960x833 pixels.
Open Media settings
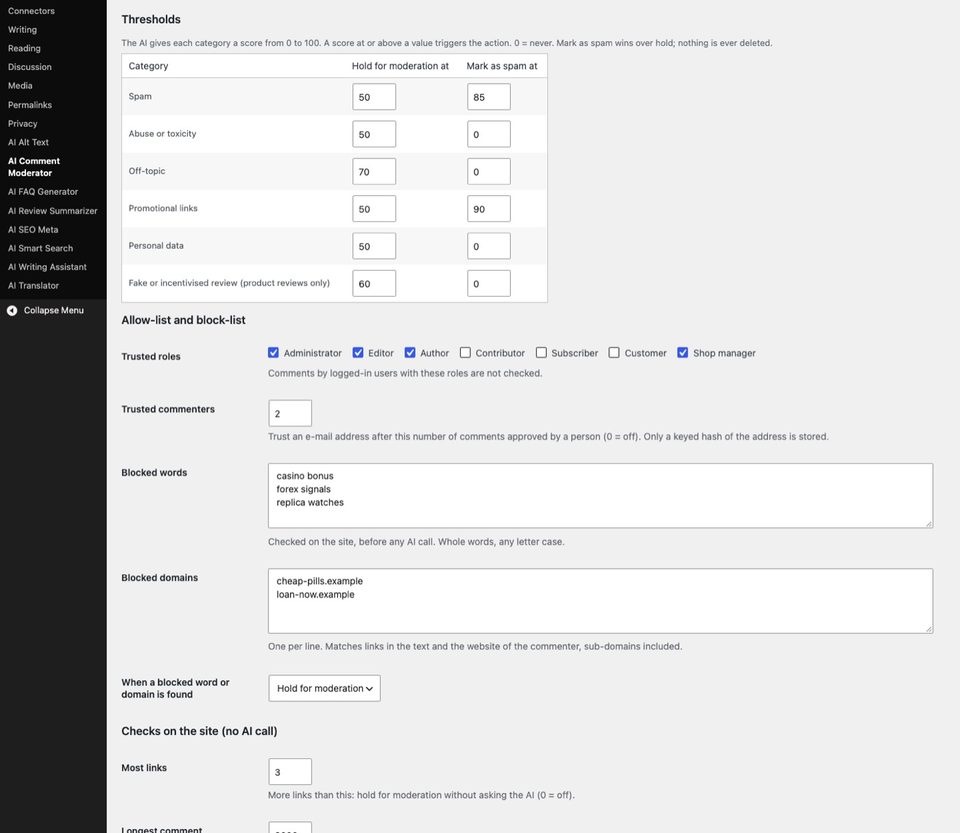click(20, 86)
